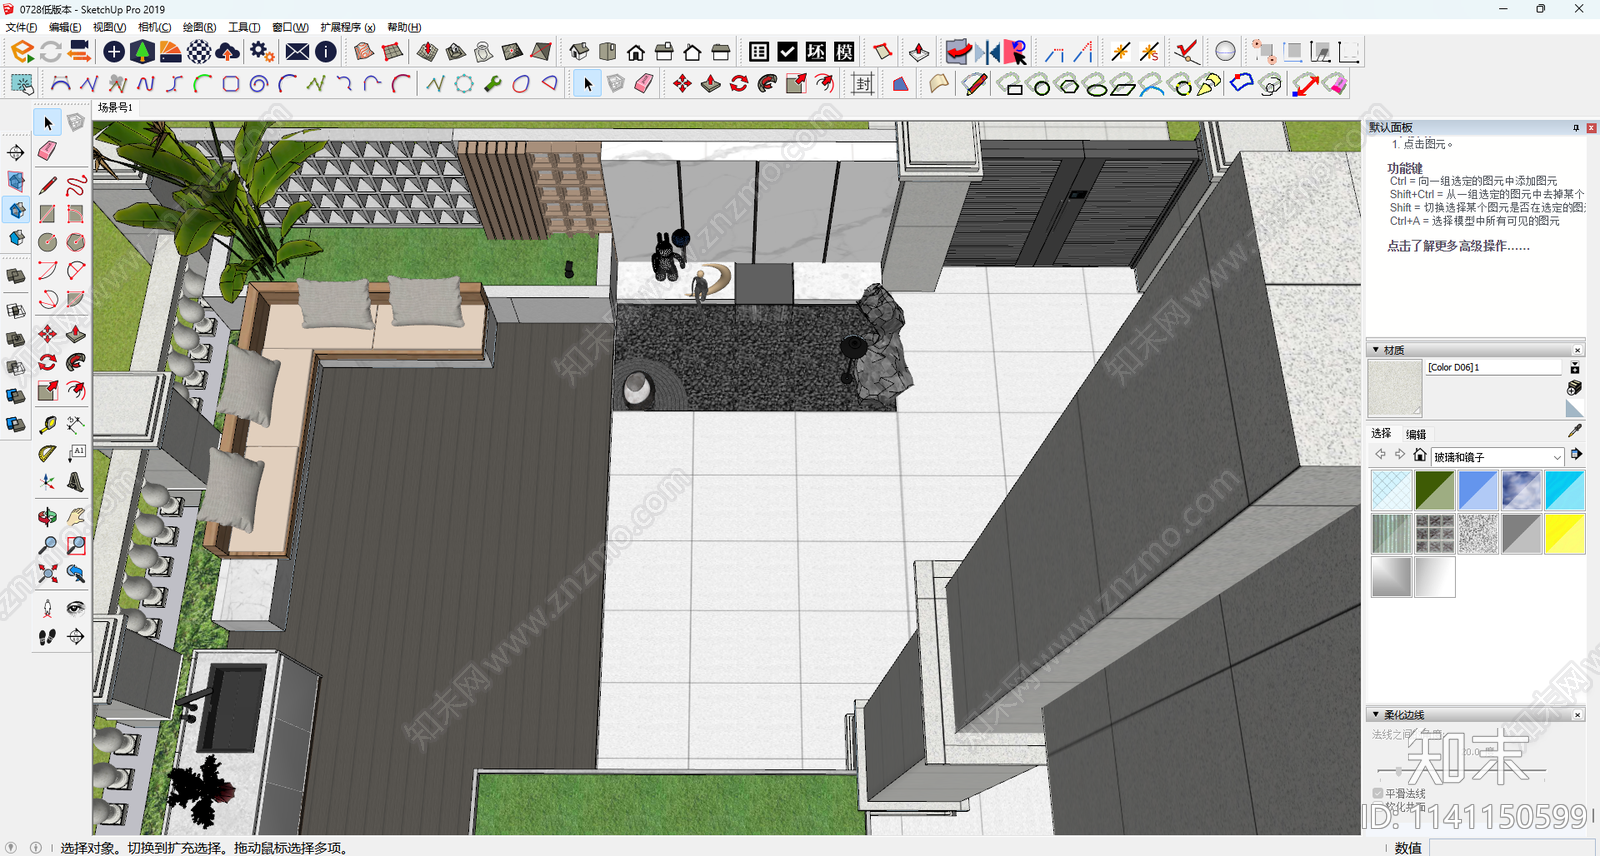This screenshot has height=856, width=1600.
Task: Pick the Eraser tool in left toolbar
Action: [x=47, y=151]
